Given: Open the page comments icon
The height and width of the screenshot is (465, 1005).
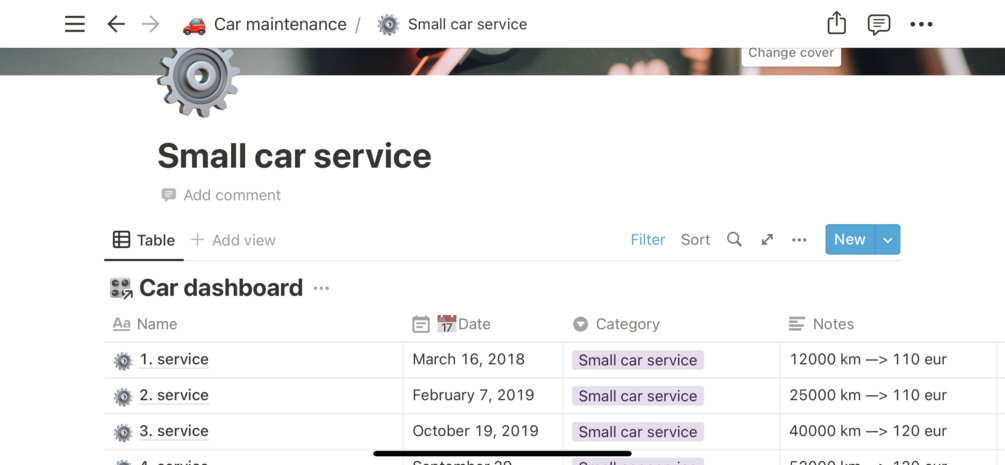Looking at the screenshot, I should pyautogui.click(x=878, y=24).
